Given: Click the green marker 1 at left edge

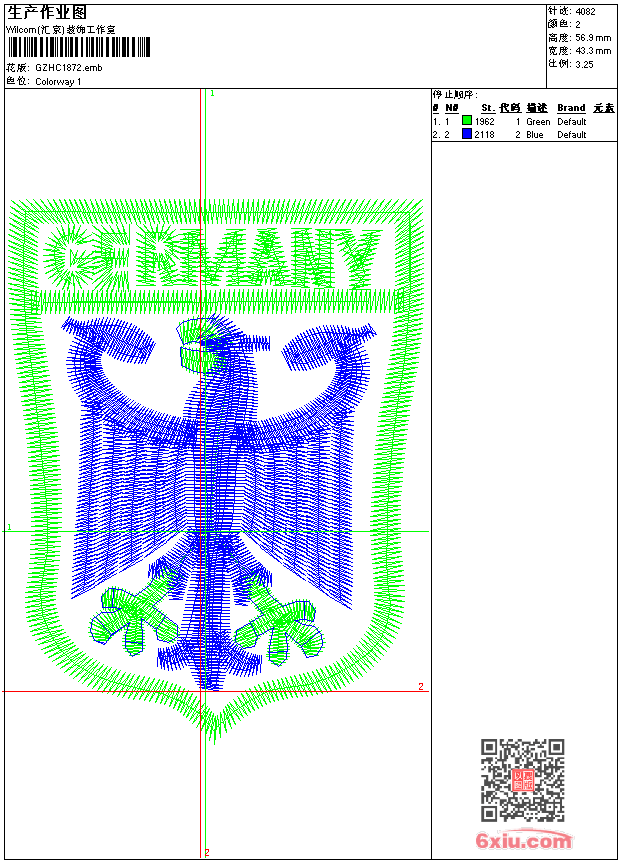Looking at the screenshot, I should point(9,527).
